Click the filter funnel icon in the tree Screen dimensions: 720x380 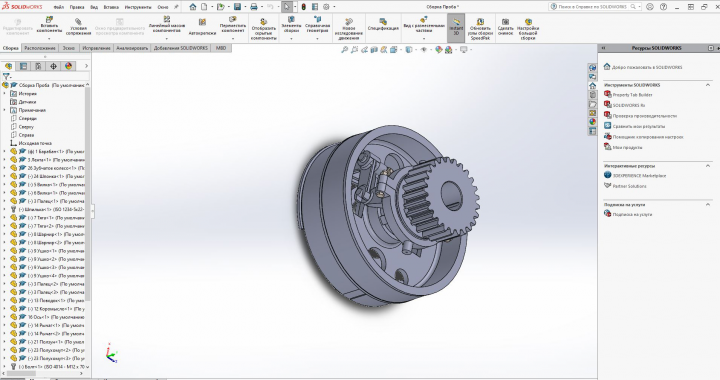6,77
